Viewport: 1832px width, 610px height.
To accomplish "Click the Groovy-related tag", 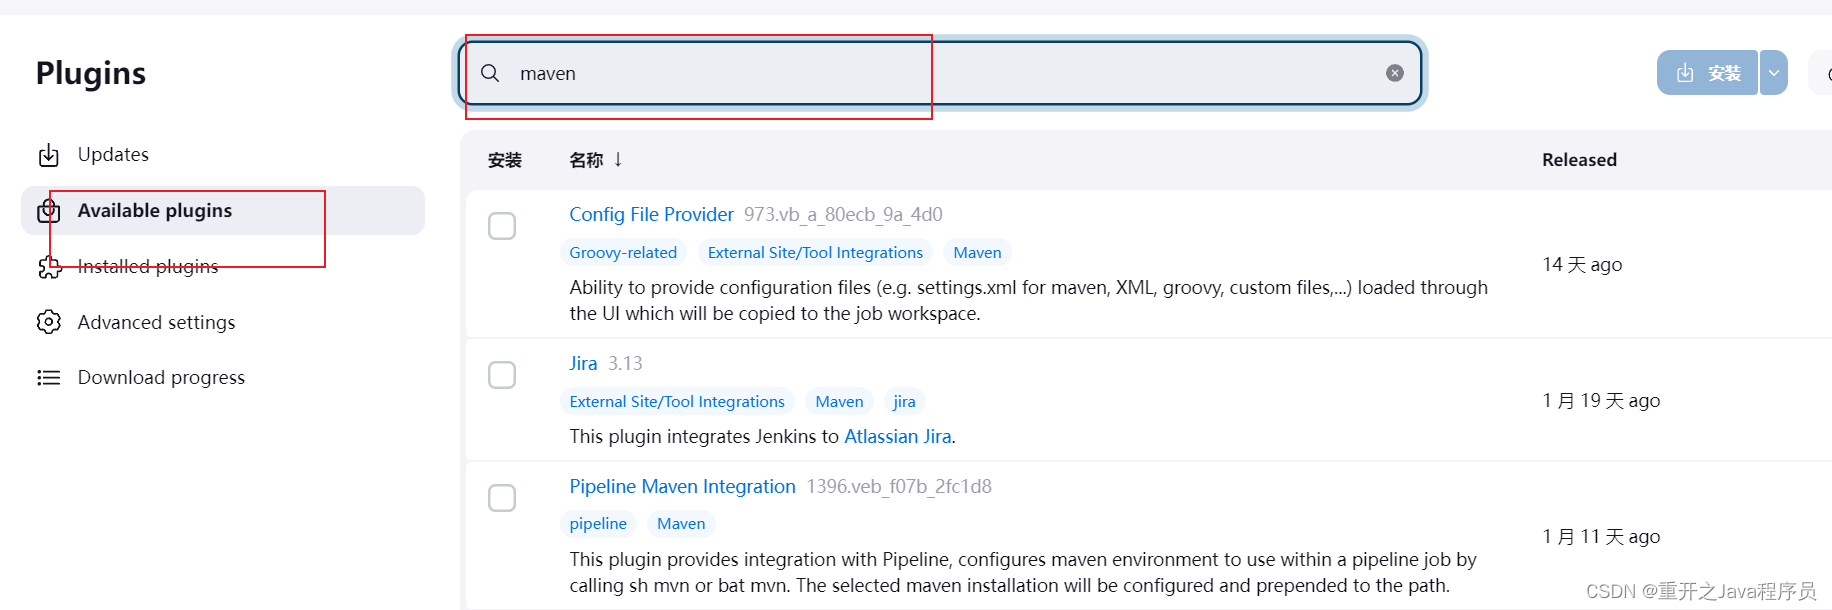I will [623, 253].
